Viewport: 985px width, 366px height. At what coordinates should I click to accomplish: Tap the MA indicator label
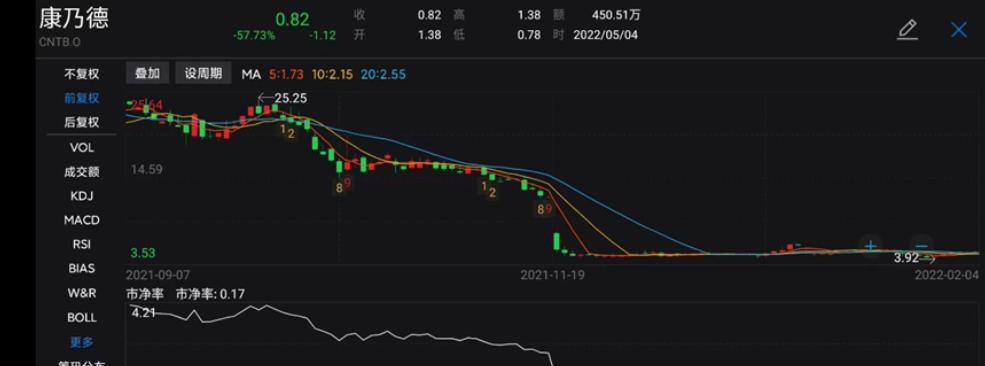point(251,75)
